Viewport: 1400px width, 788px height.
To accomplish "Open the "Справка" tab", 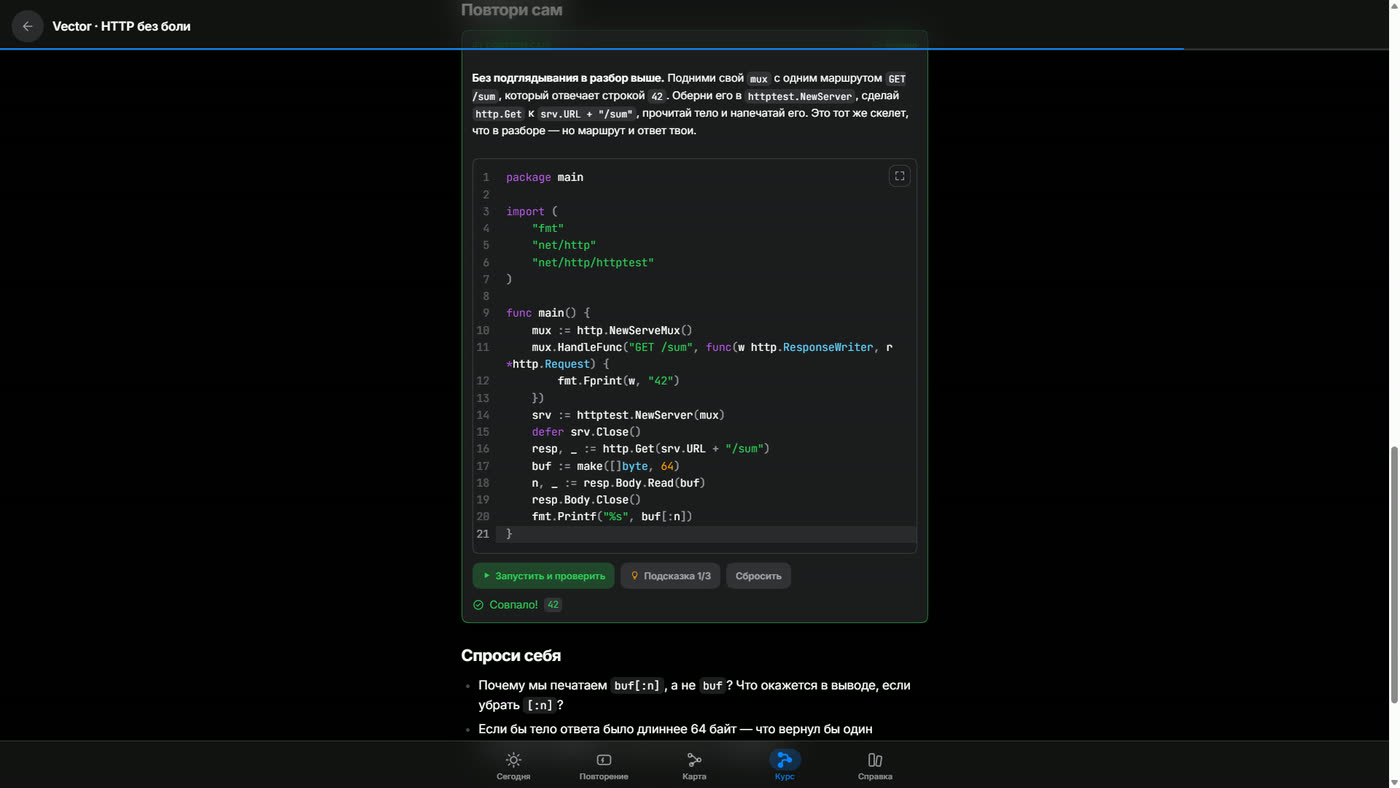I will point(875,766).
